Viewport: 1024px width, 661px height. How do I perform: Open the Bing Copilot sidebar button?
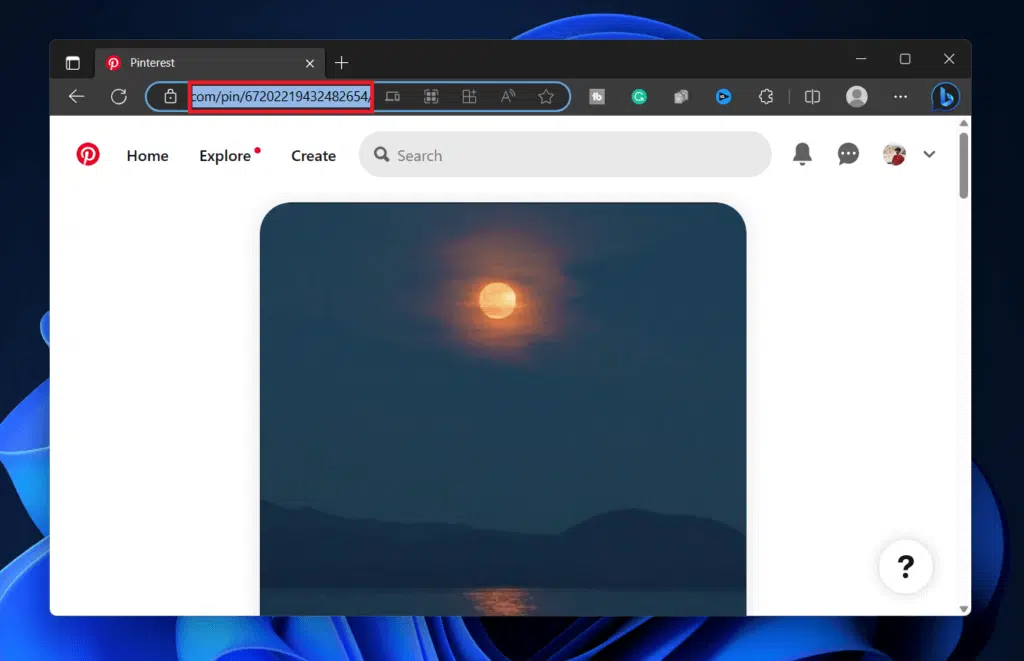[945, 97]
